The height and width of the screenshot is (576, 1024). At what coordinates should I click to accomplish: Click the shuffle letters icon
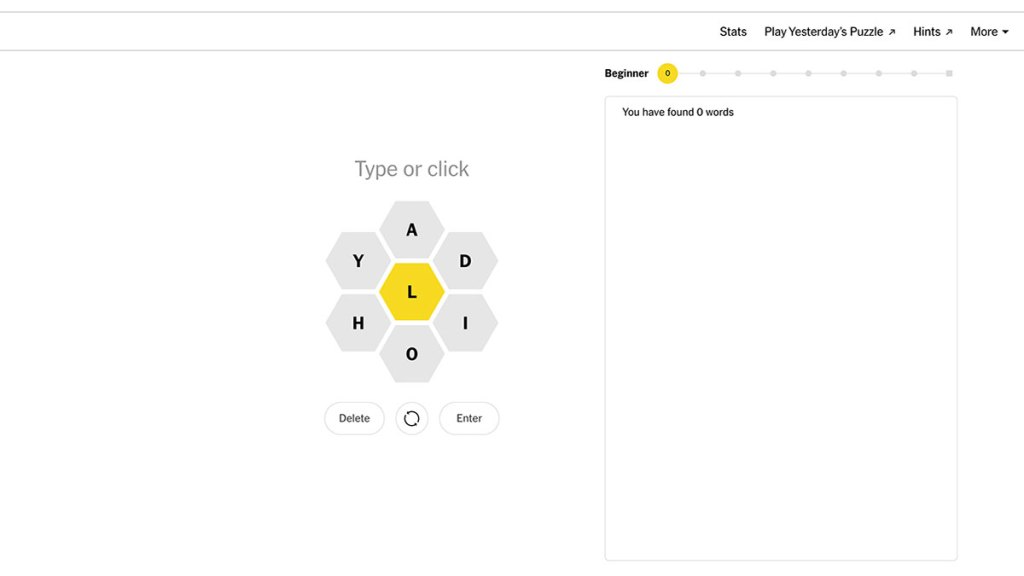tap(411, 418)
